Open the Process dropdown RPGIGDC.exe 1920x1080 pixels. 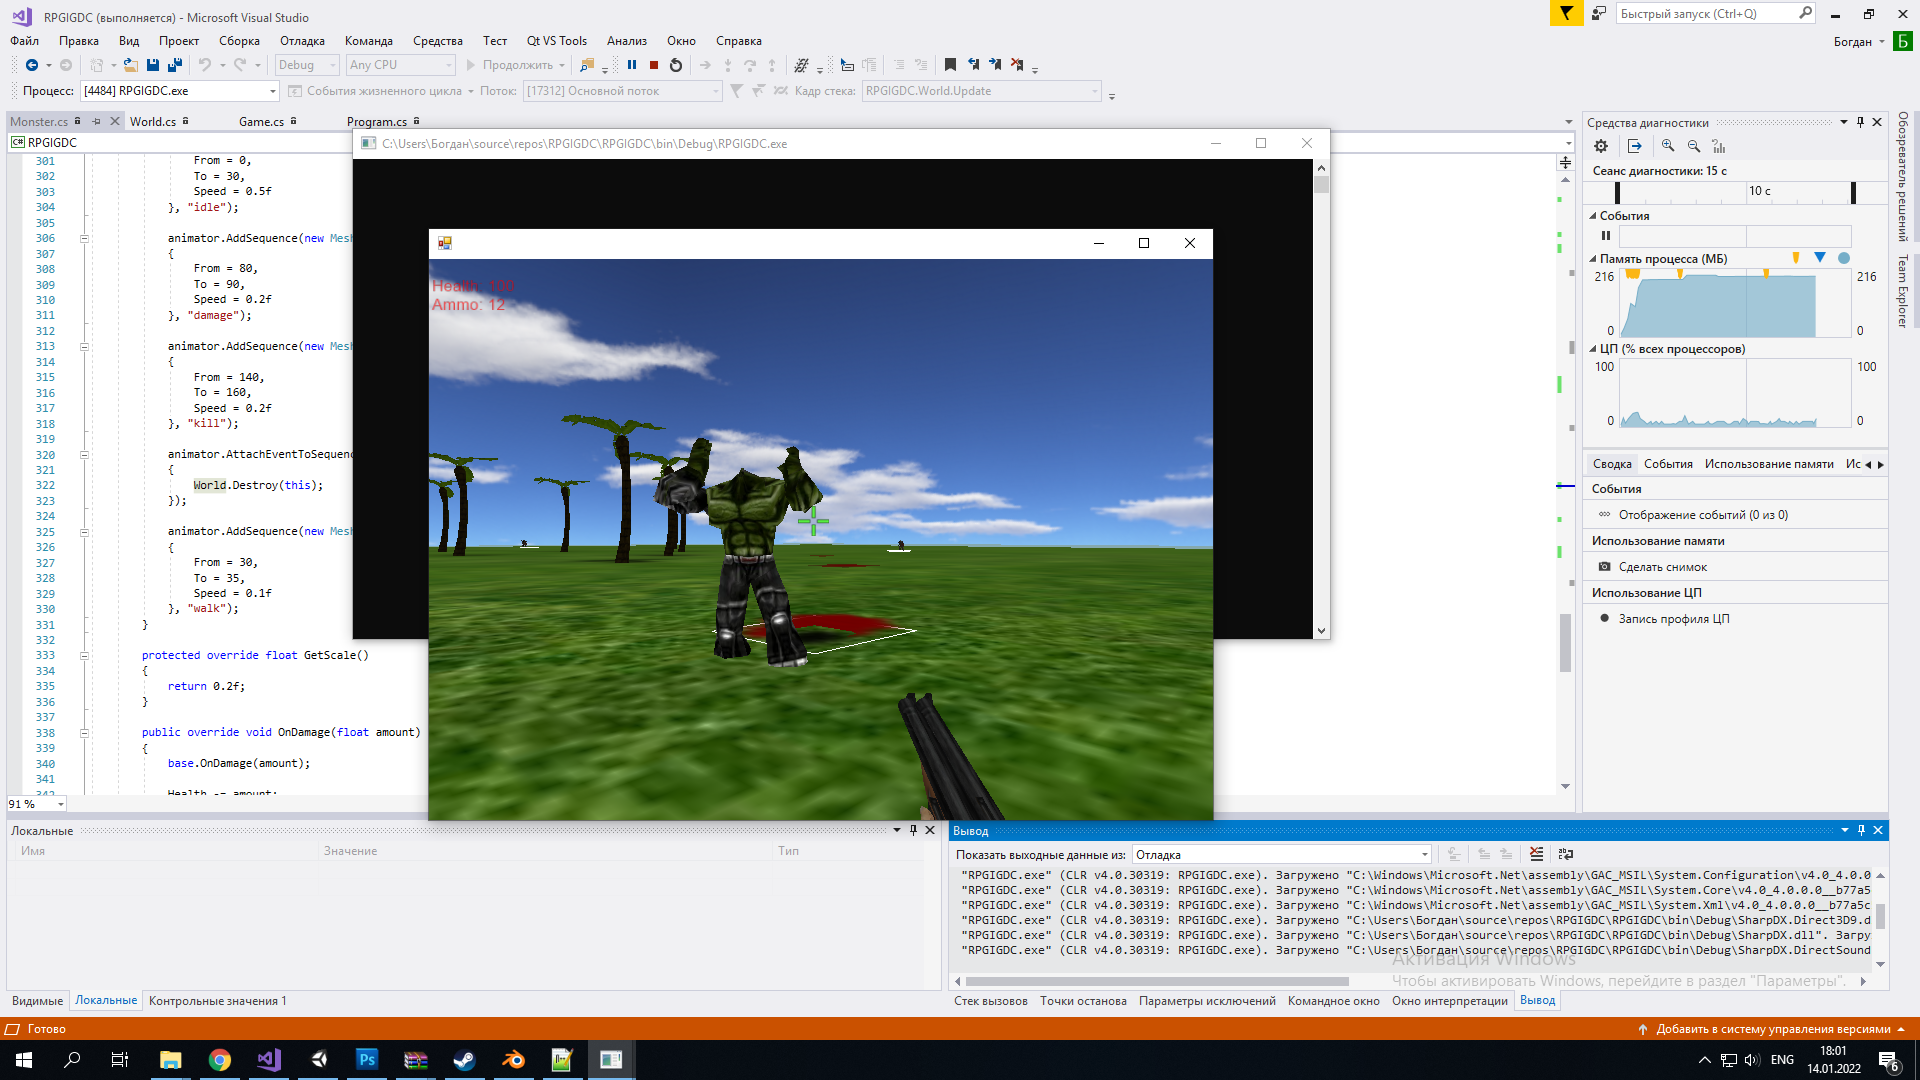point(272,91)
